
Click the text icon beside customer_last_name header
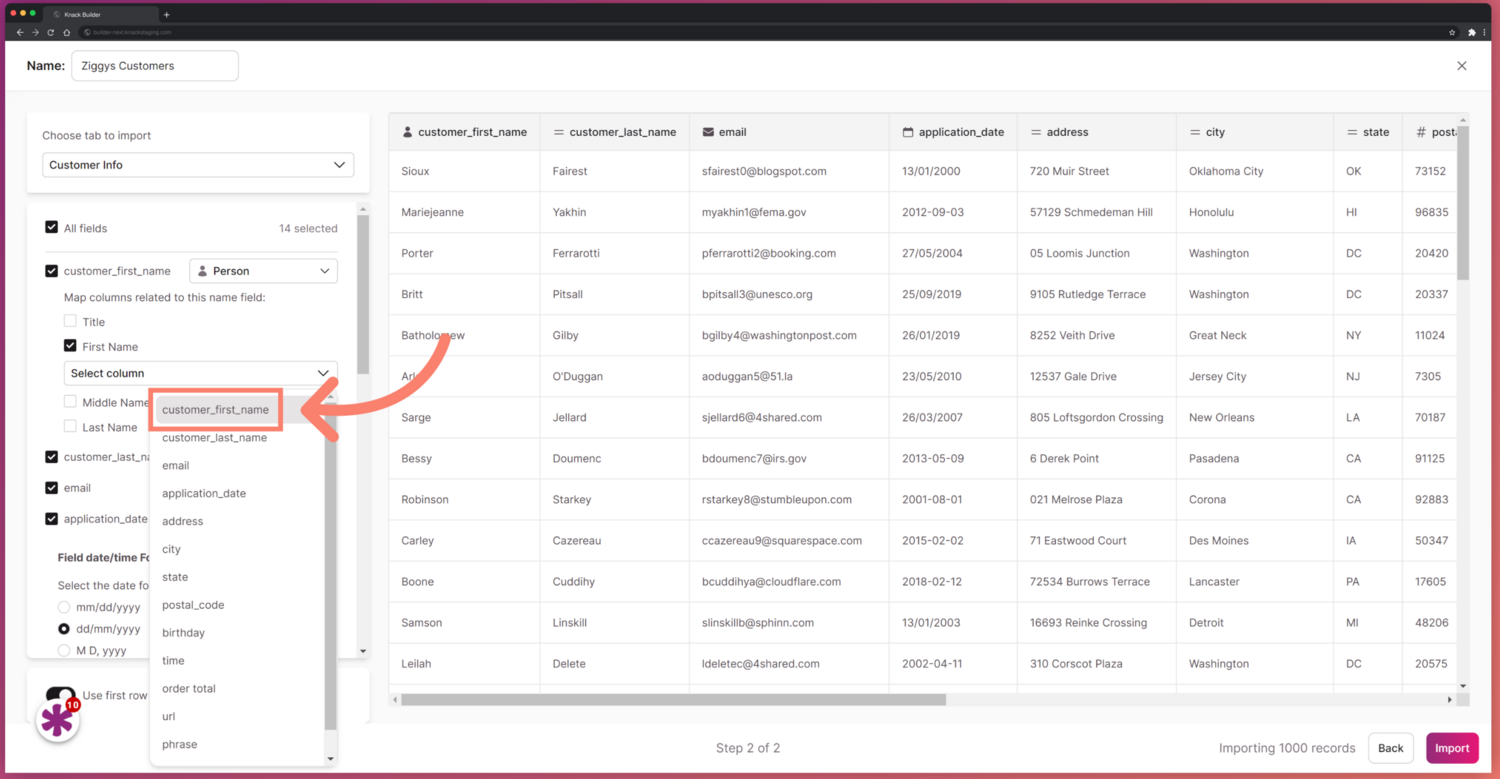(559, 132)
